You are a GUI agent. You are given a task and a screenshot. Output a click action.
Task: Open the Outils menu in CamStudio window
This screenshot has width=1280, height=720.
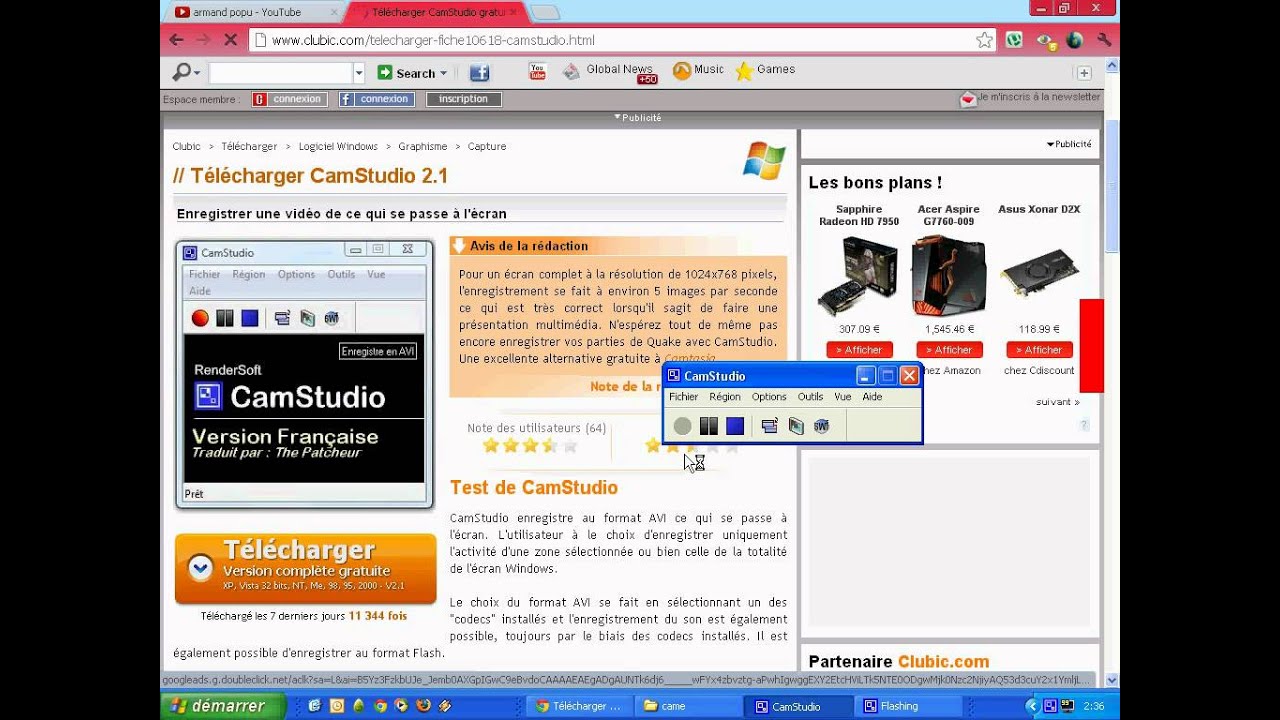pyautogui.click(x=810, y=397)
